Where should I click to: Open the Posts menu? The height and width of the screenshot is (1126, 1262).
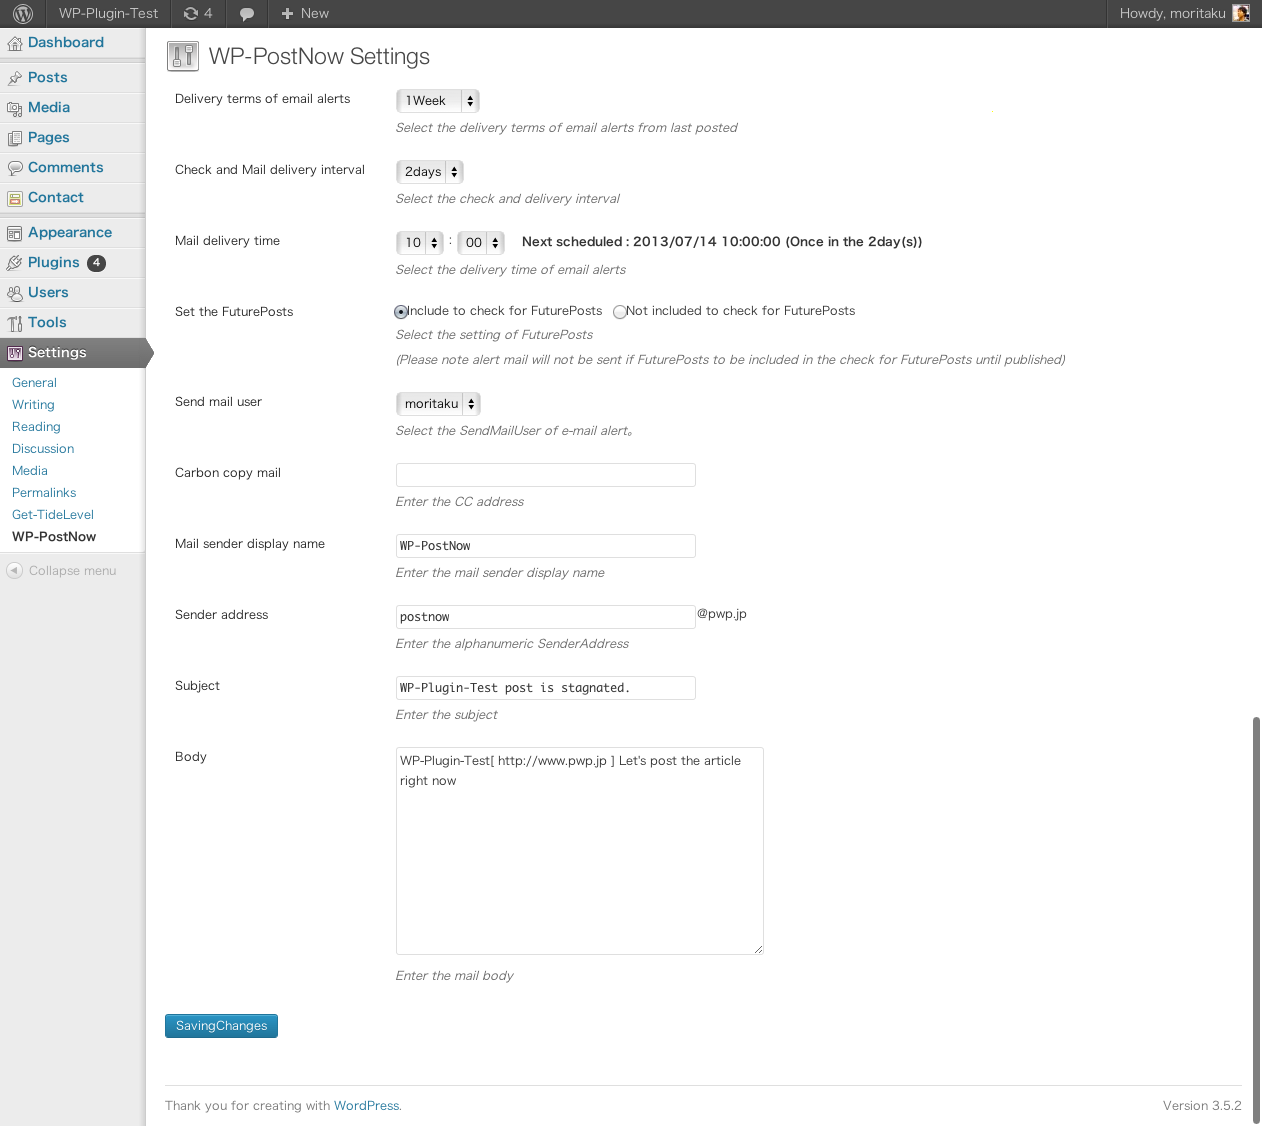click(x=48, y=77)
